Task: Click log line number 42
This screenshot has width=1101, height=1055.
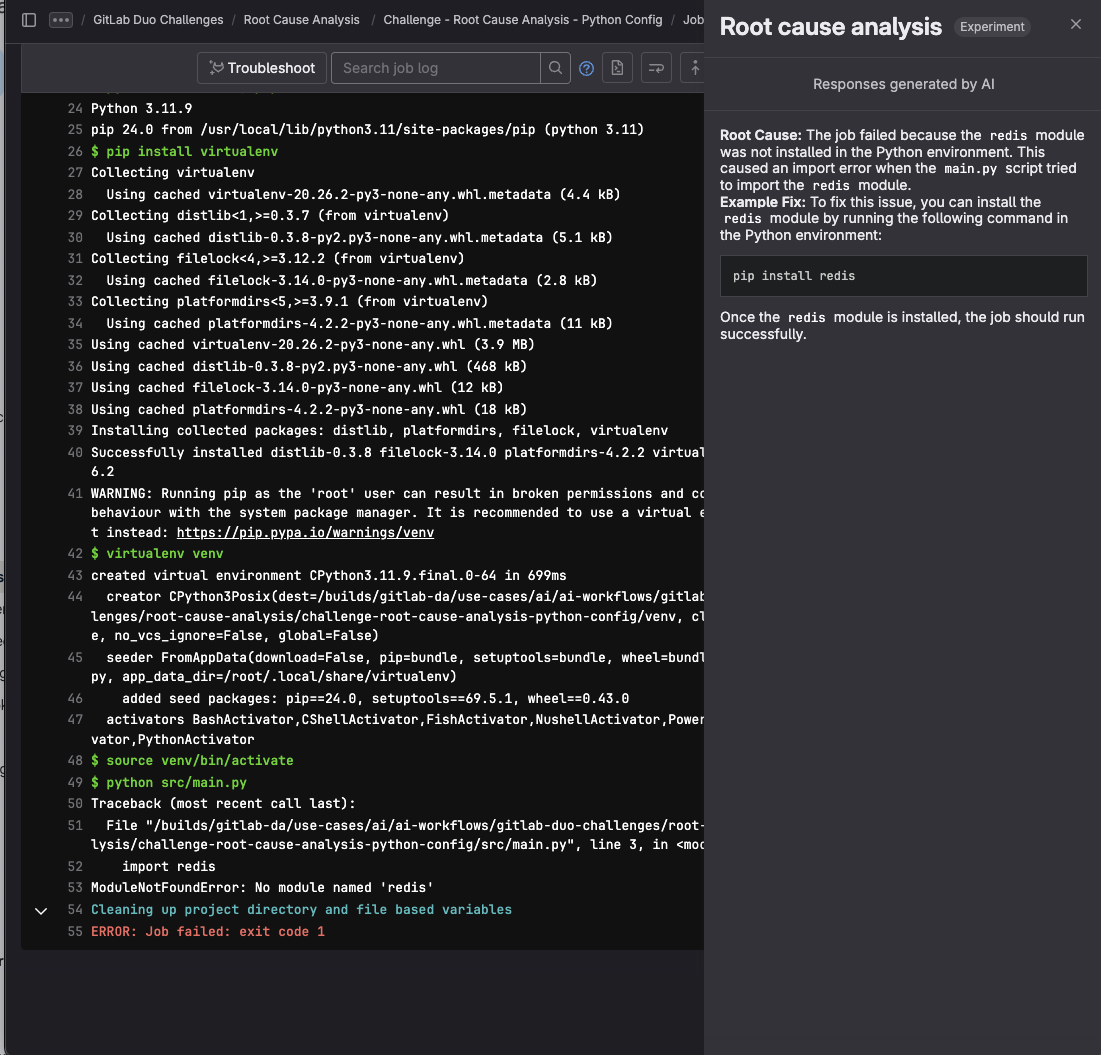Action: (x=75, y=553)
